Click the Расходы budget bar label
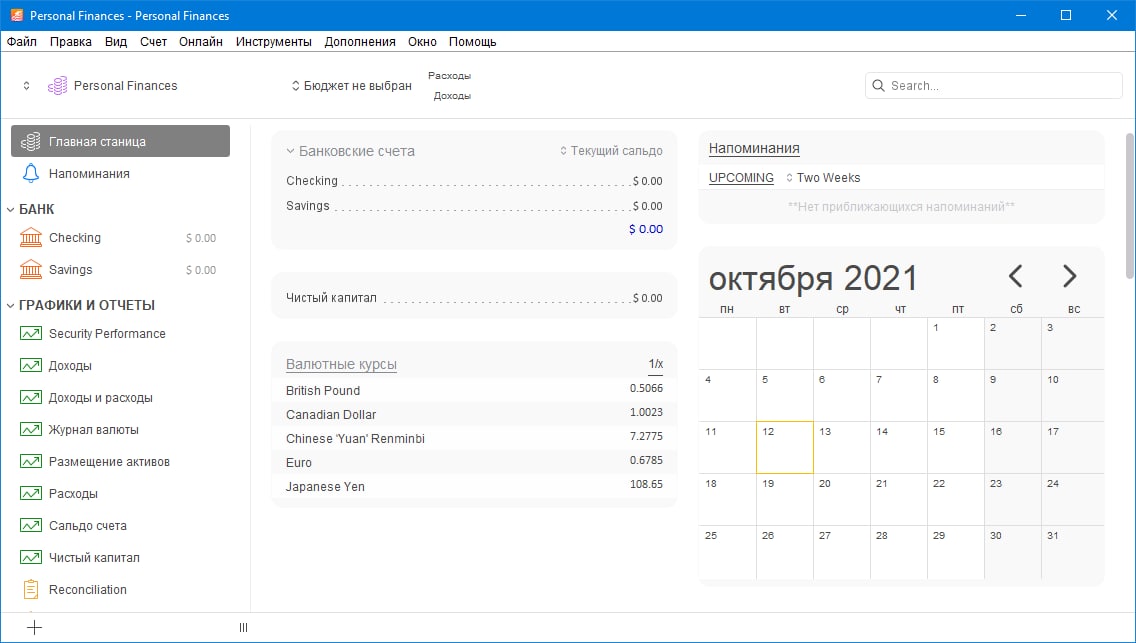The width and height of the screenshot is (1136, 643). coord(449,75)
